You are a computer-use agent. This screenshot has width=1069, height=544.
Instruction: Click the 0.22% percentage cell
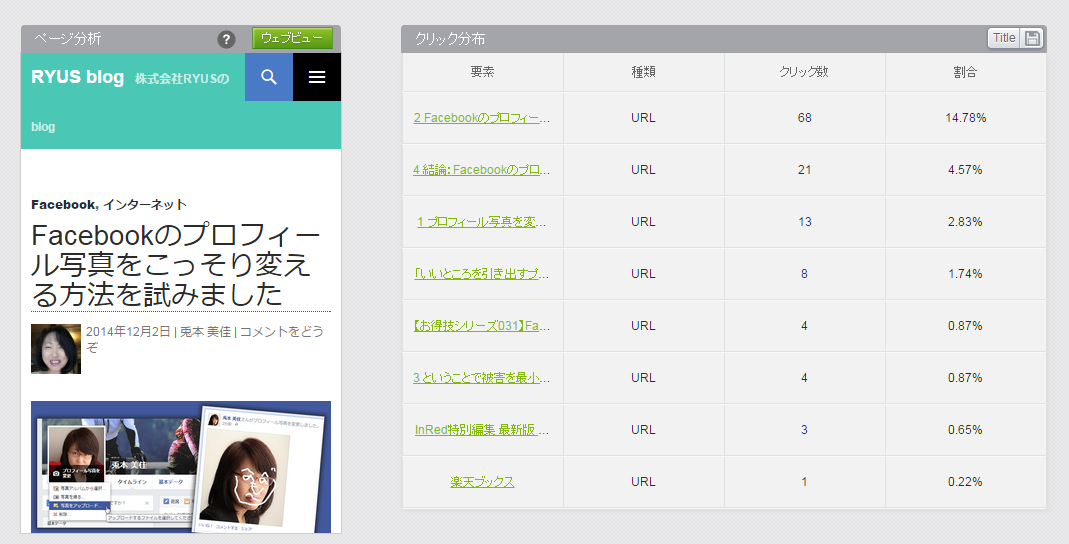click(x=965, y=481)
